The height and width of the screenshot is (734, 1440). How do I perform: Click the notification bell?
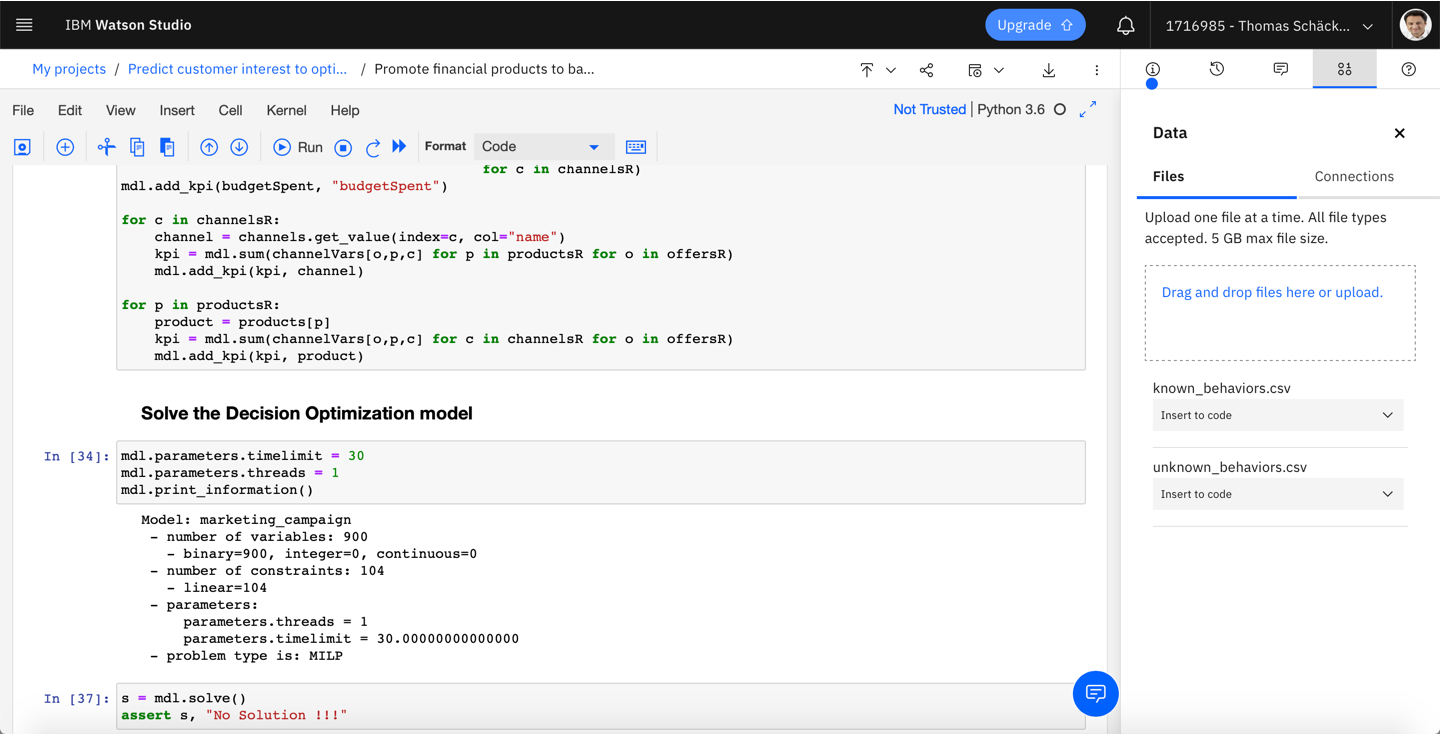pos(1125,24)
